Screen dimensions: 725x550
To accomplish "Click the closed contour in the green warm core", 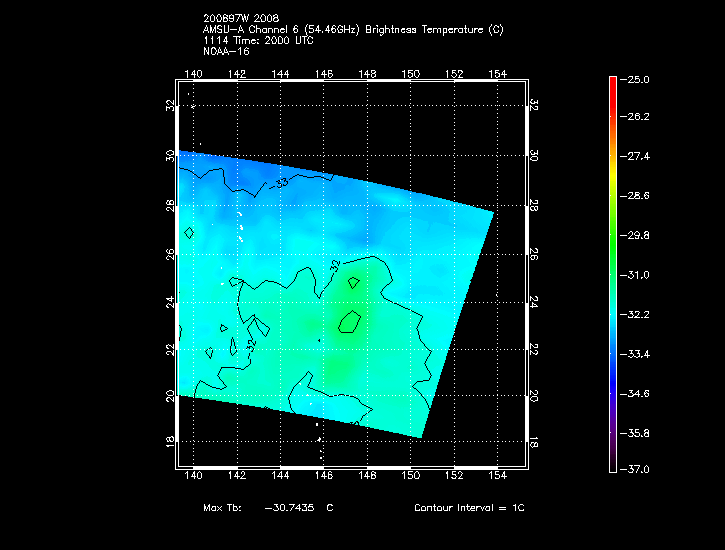I will coord(350,322).
